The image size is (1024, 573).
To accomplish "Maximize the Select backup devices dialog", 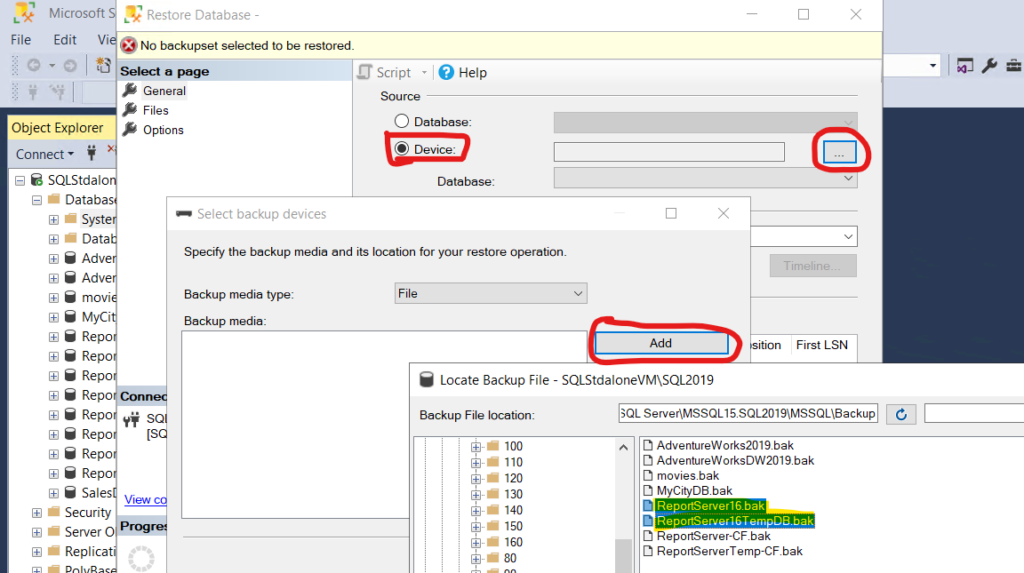I will tap(671, 214).
